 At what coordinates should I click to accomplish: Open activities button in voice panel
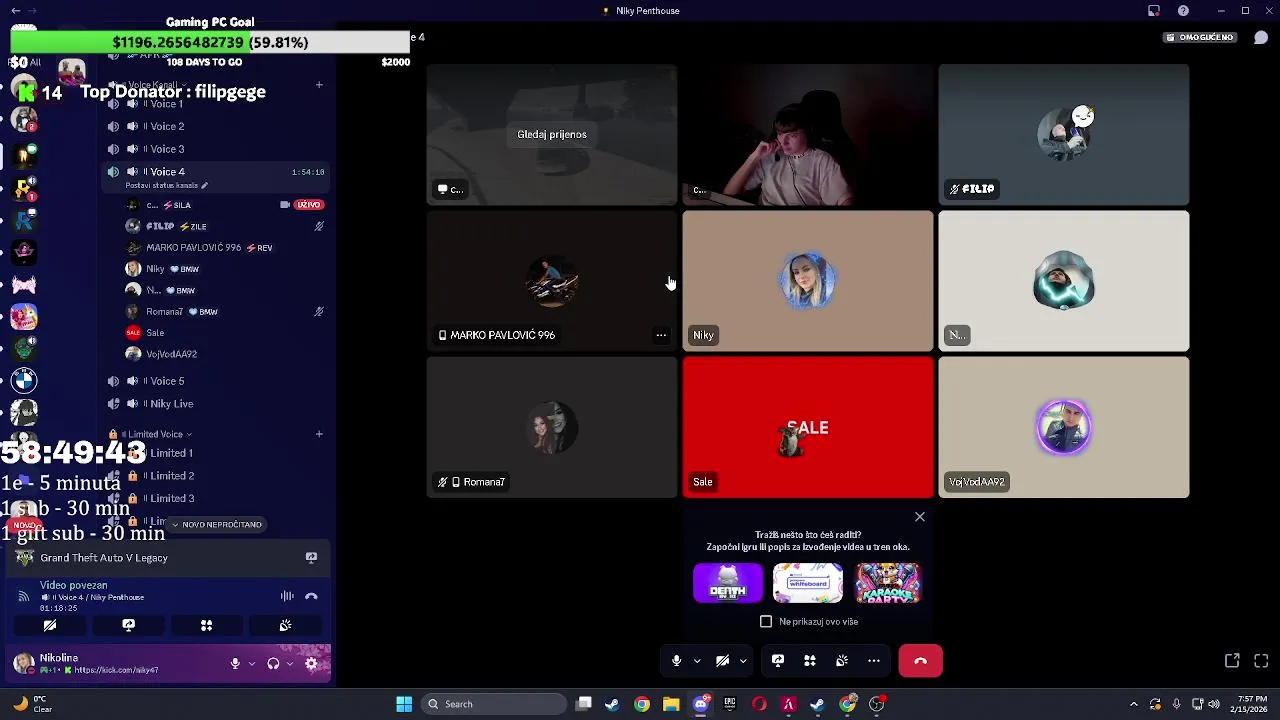click(x=206, y=625)
